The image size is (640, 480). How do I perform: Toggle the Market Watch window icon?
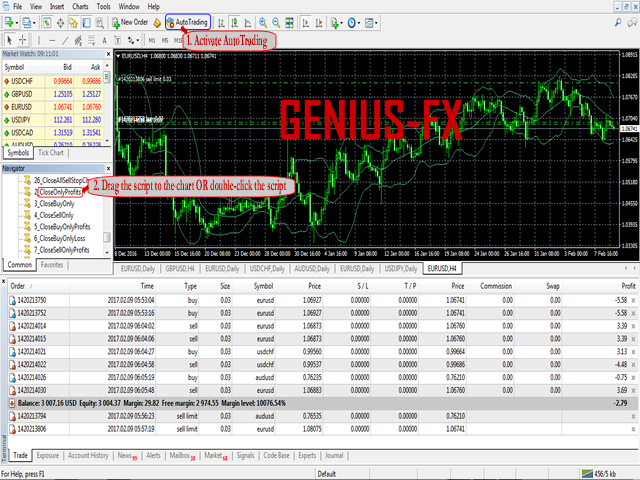click(47, 22)
